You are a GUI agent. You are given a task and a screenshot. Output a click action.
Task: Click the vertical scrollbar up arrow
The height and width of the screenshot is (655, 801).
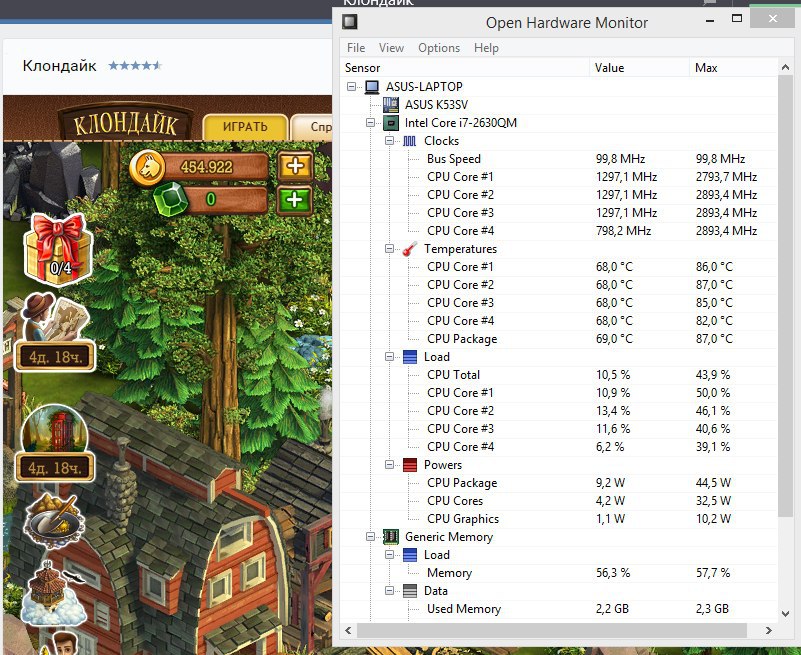point(785,67)
